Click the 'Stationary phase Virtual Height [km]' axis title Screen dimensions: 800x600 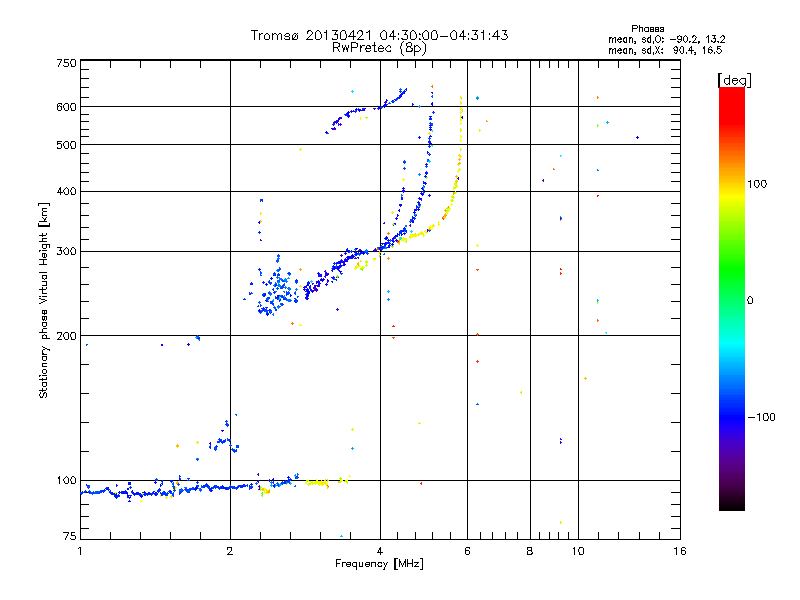click(x=44, y=300)
